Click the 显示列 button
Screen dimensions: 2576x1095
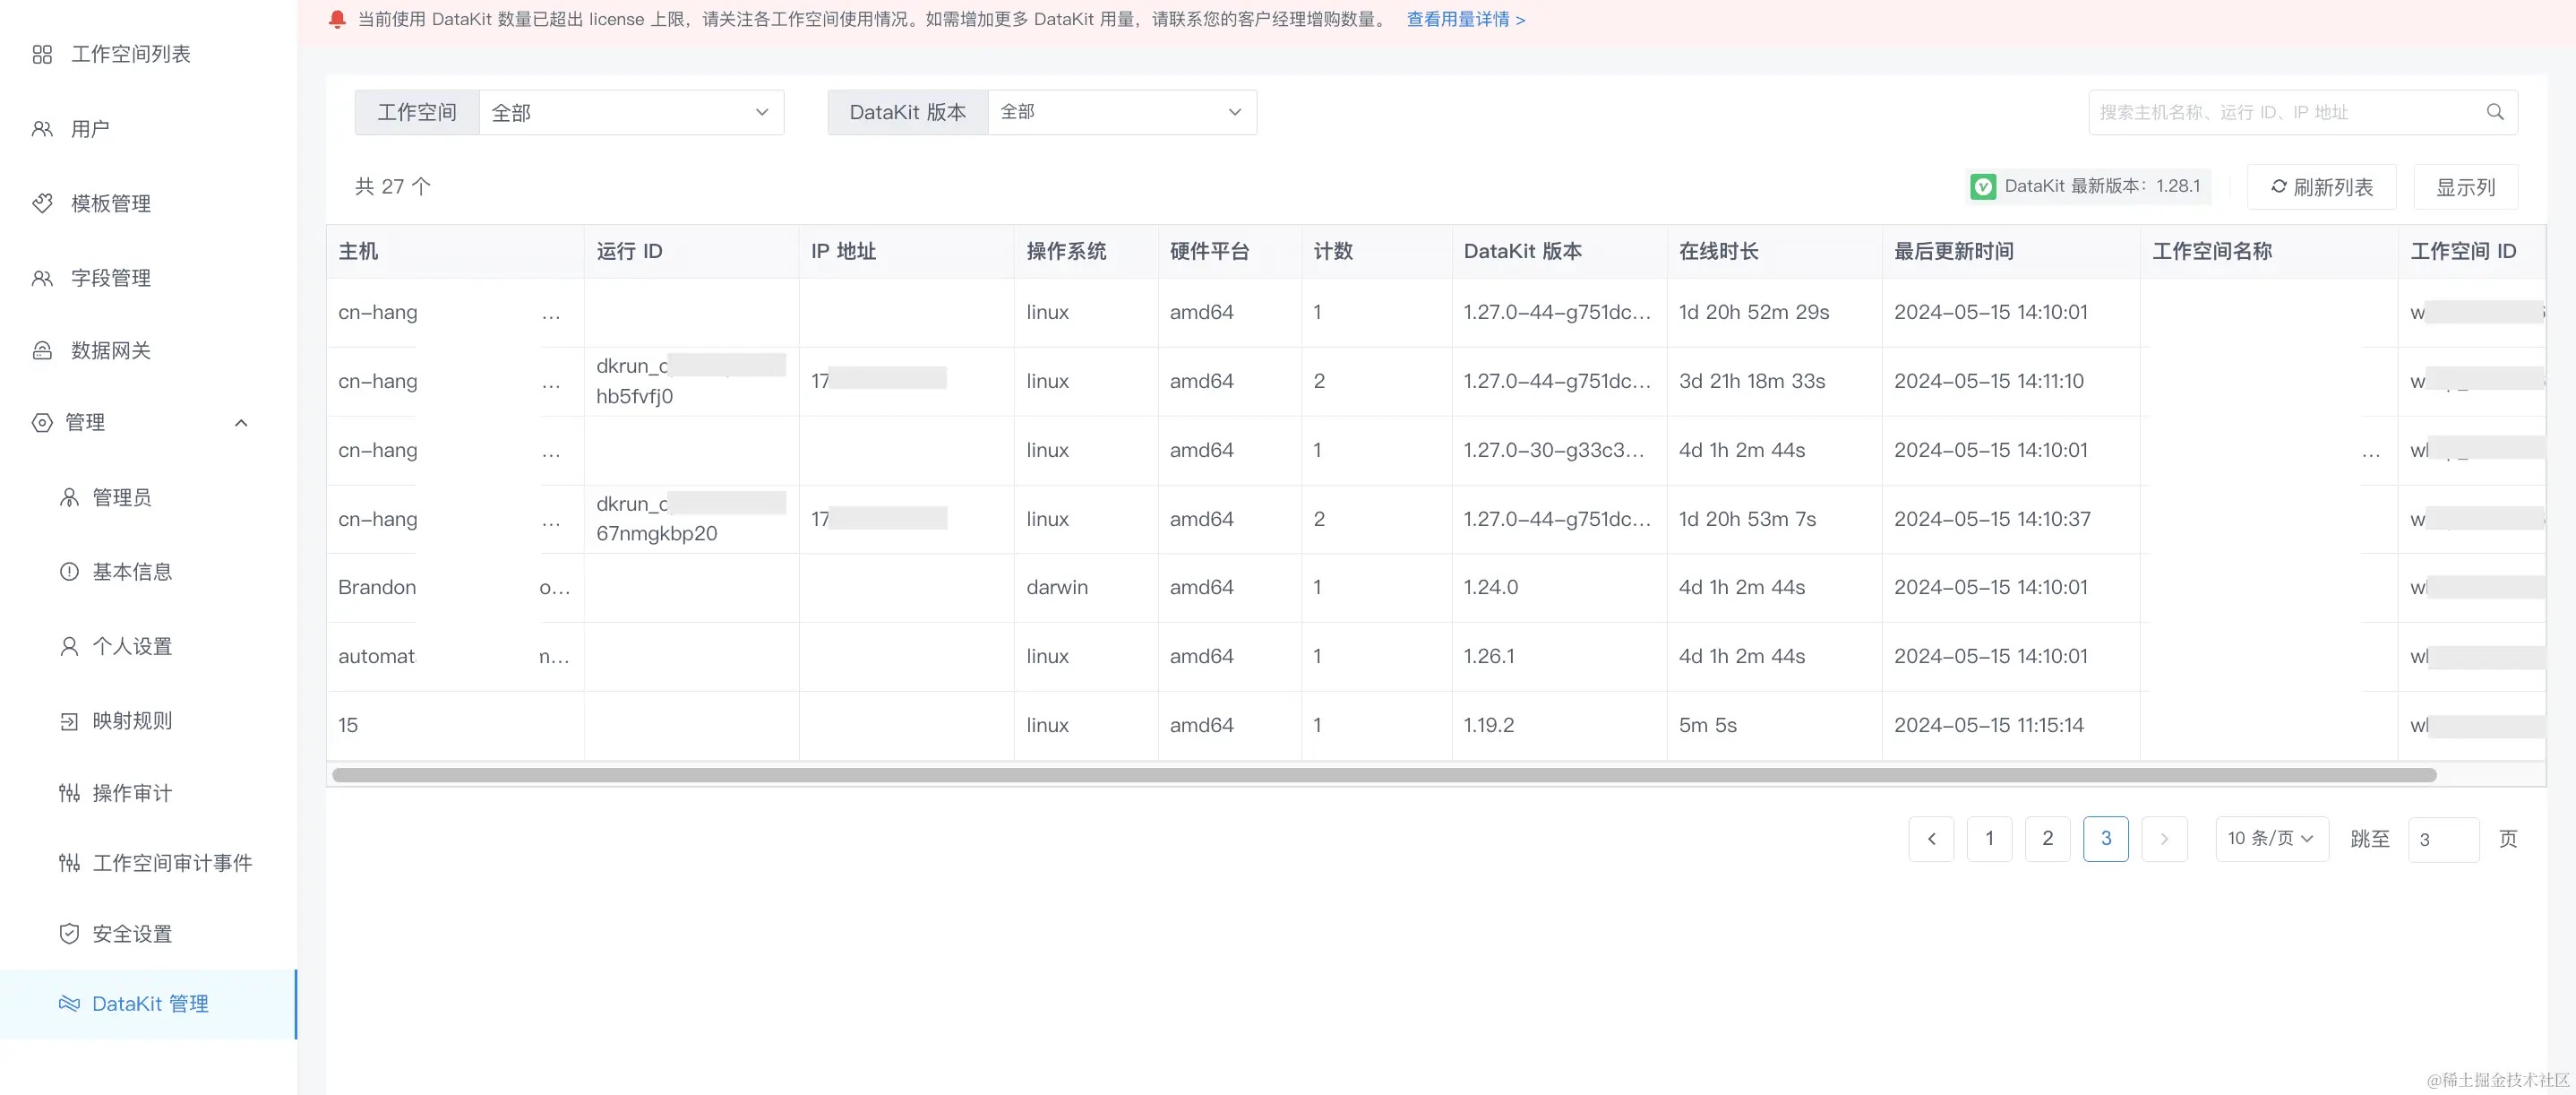coord(2465,187)
